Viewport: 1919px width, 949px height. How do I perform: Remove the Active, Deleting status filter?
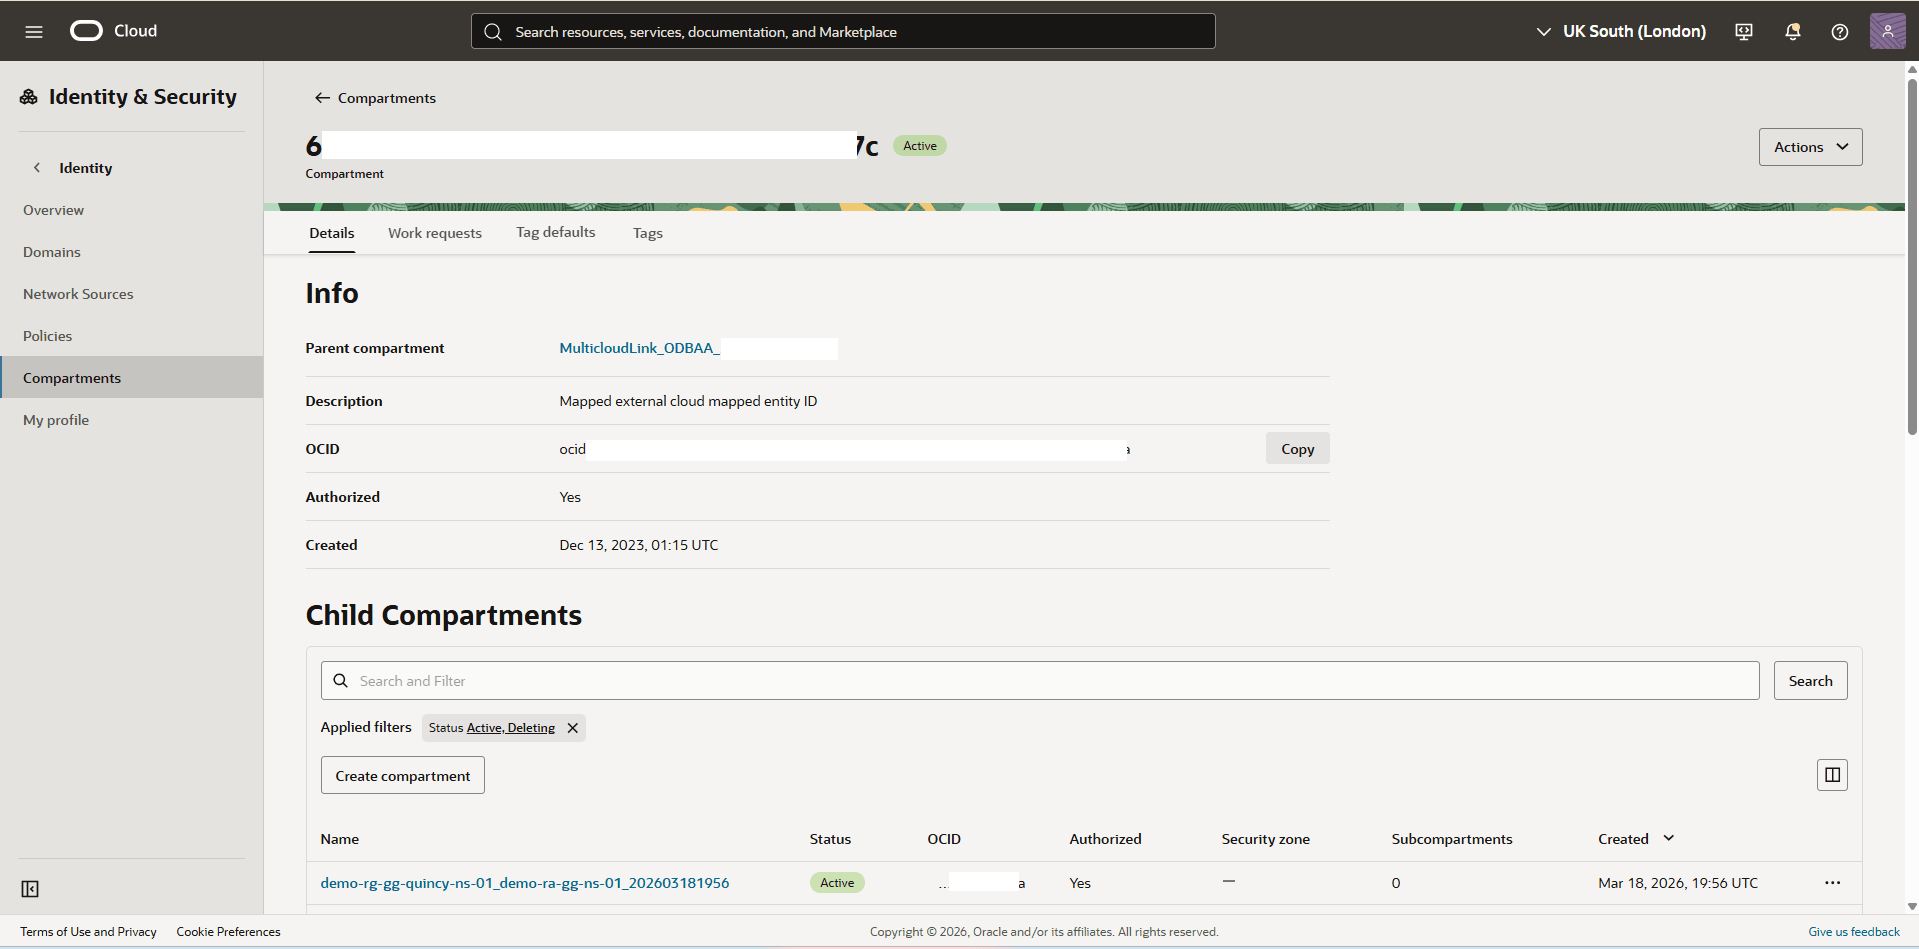(x=572, y=728)
